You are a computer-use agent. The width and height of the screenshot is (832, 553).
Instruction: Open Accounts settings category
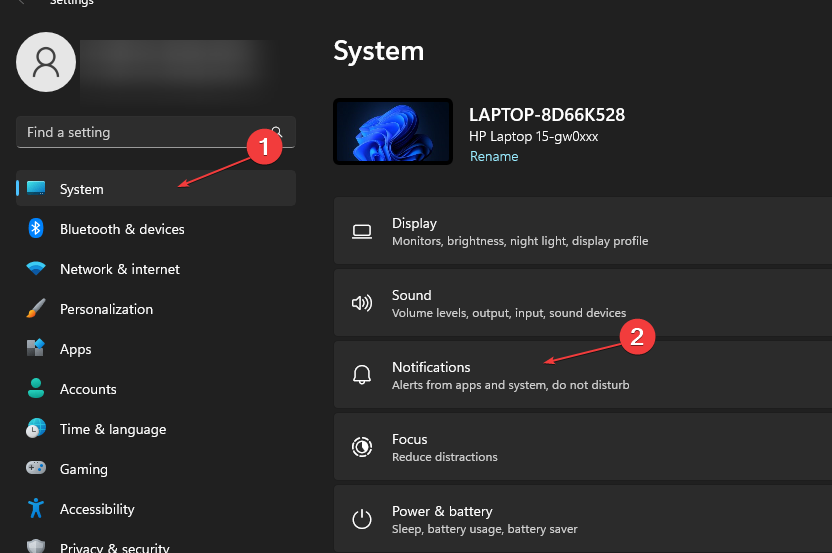point(156,389)
